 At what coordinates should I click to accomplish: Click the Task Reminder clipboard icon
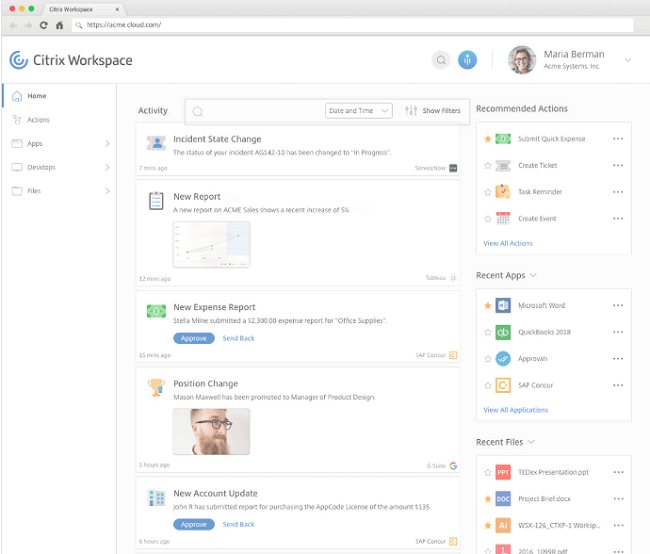pyautogui.click(x=503, y=192)
